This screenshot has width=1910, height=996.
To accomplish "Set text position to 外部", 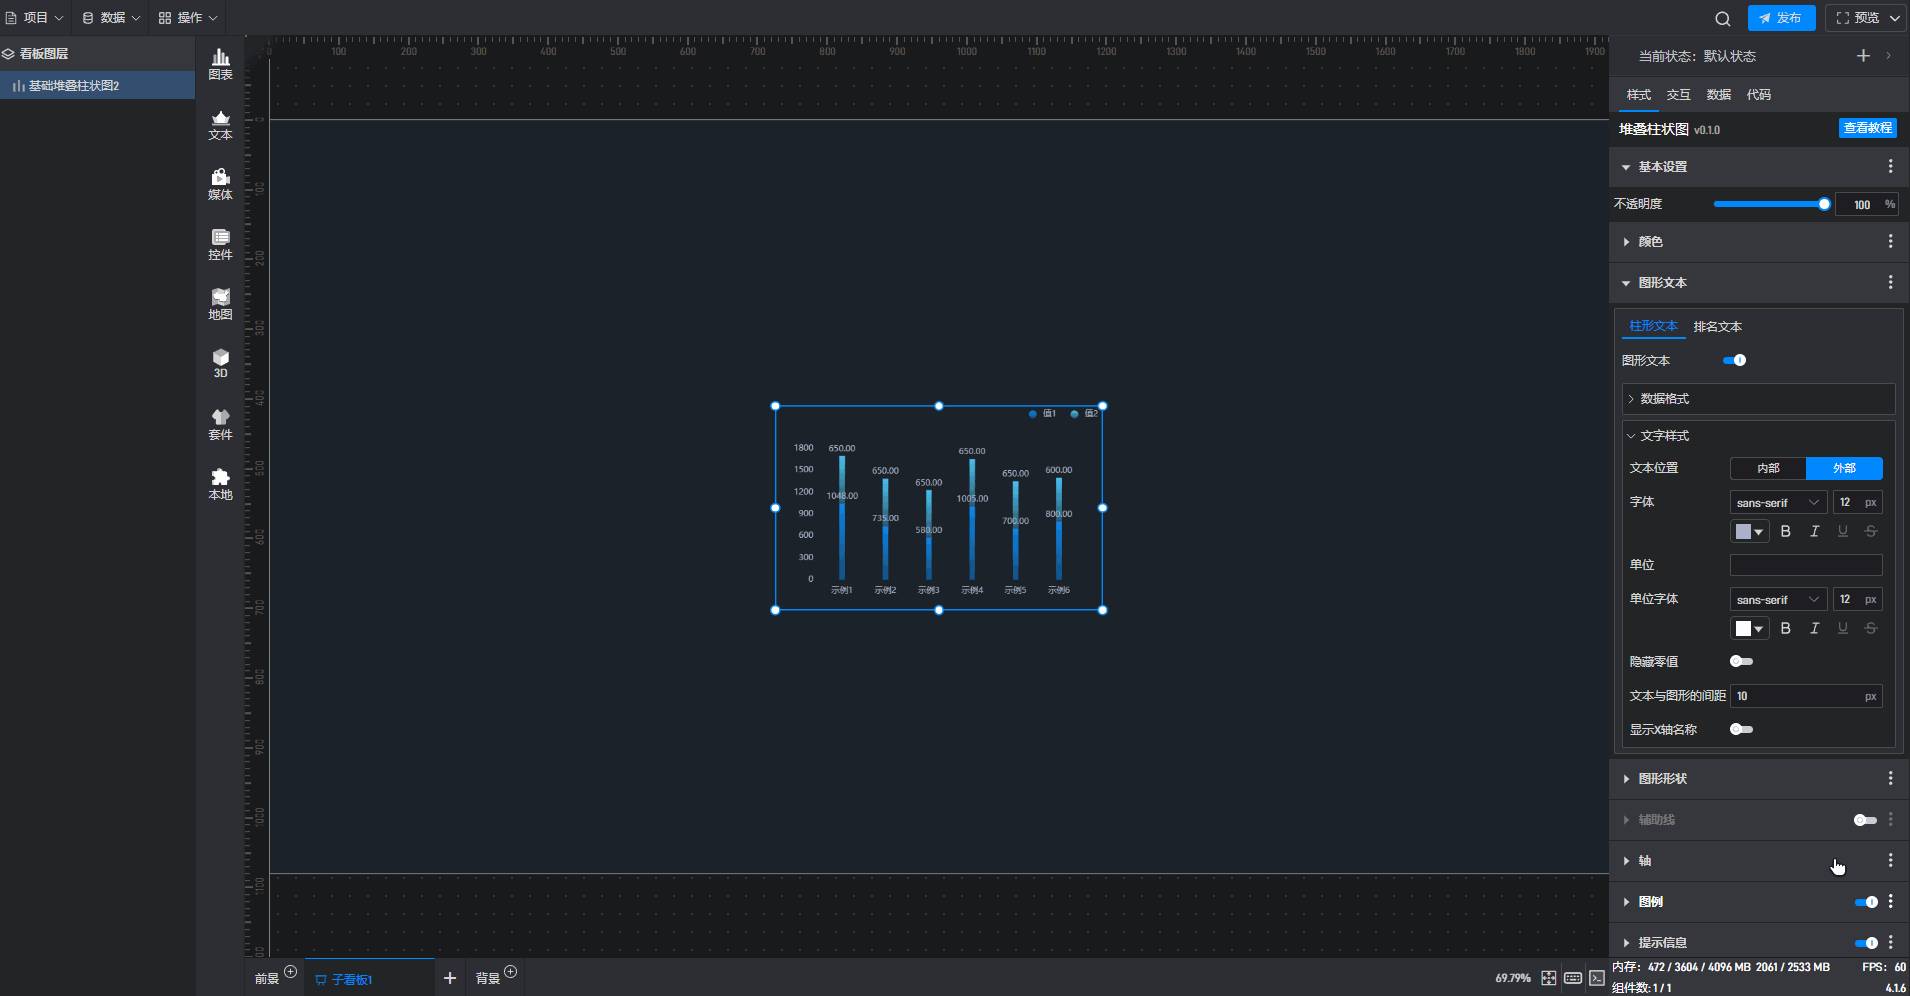I will click(x=1844, y=468).
